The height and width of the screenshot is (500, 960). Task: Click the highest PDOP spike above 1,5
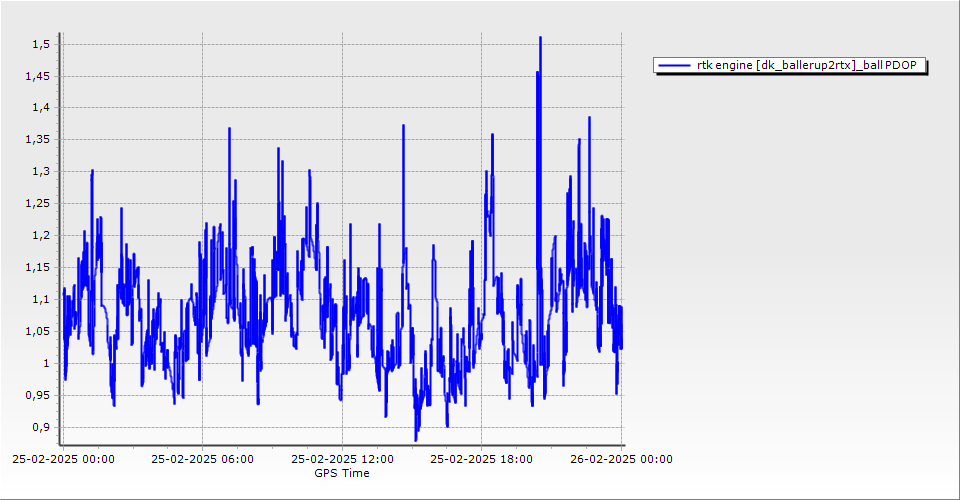[x=540, y=39]
